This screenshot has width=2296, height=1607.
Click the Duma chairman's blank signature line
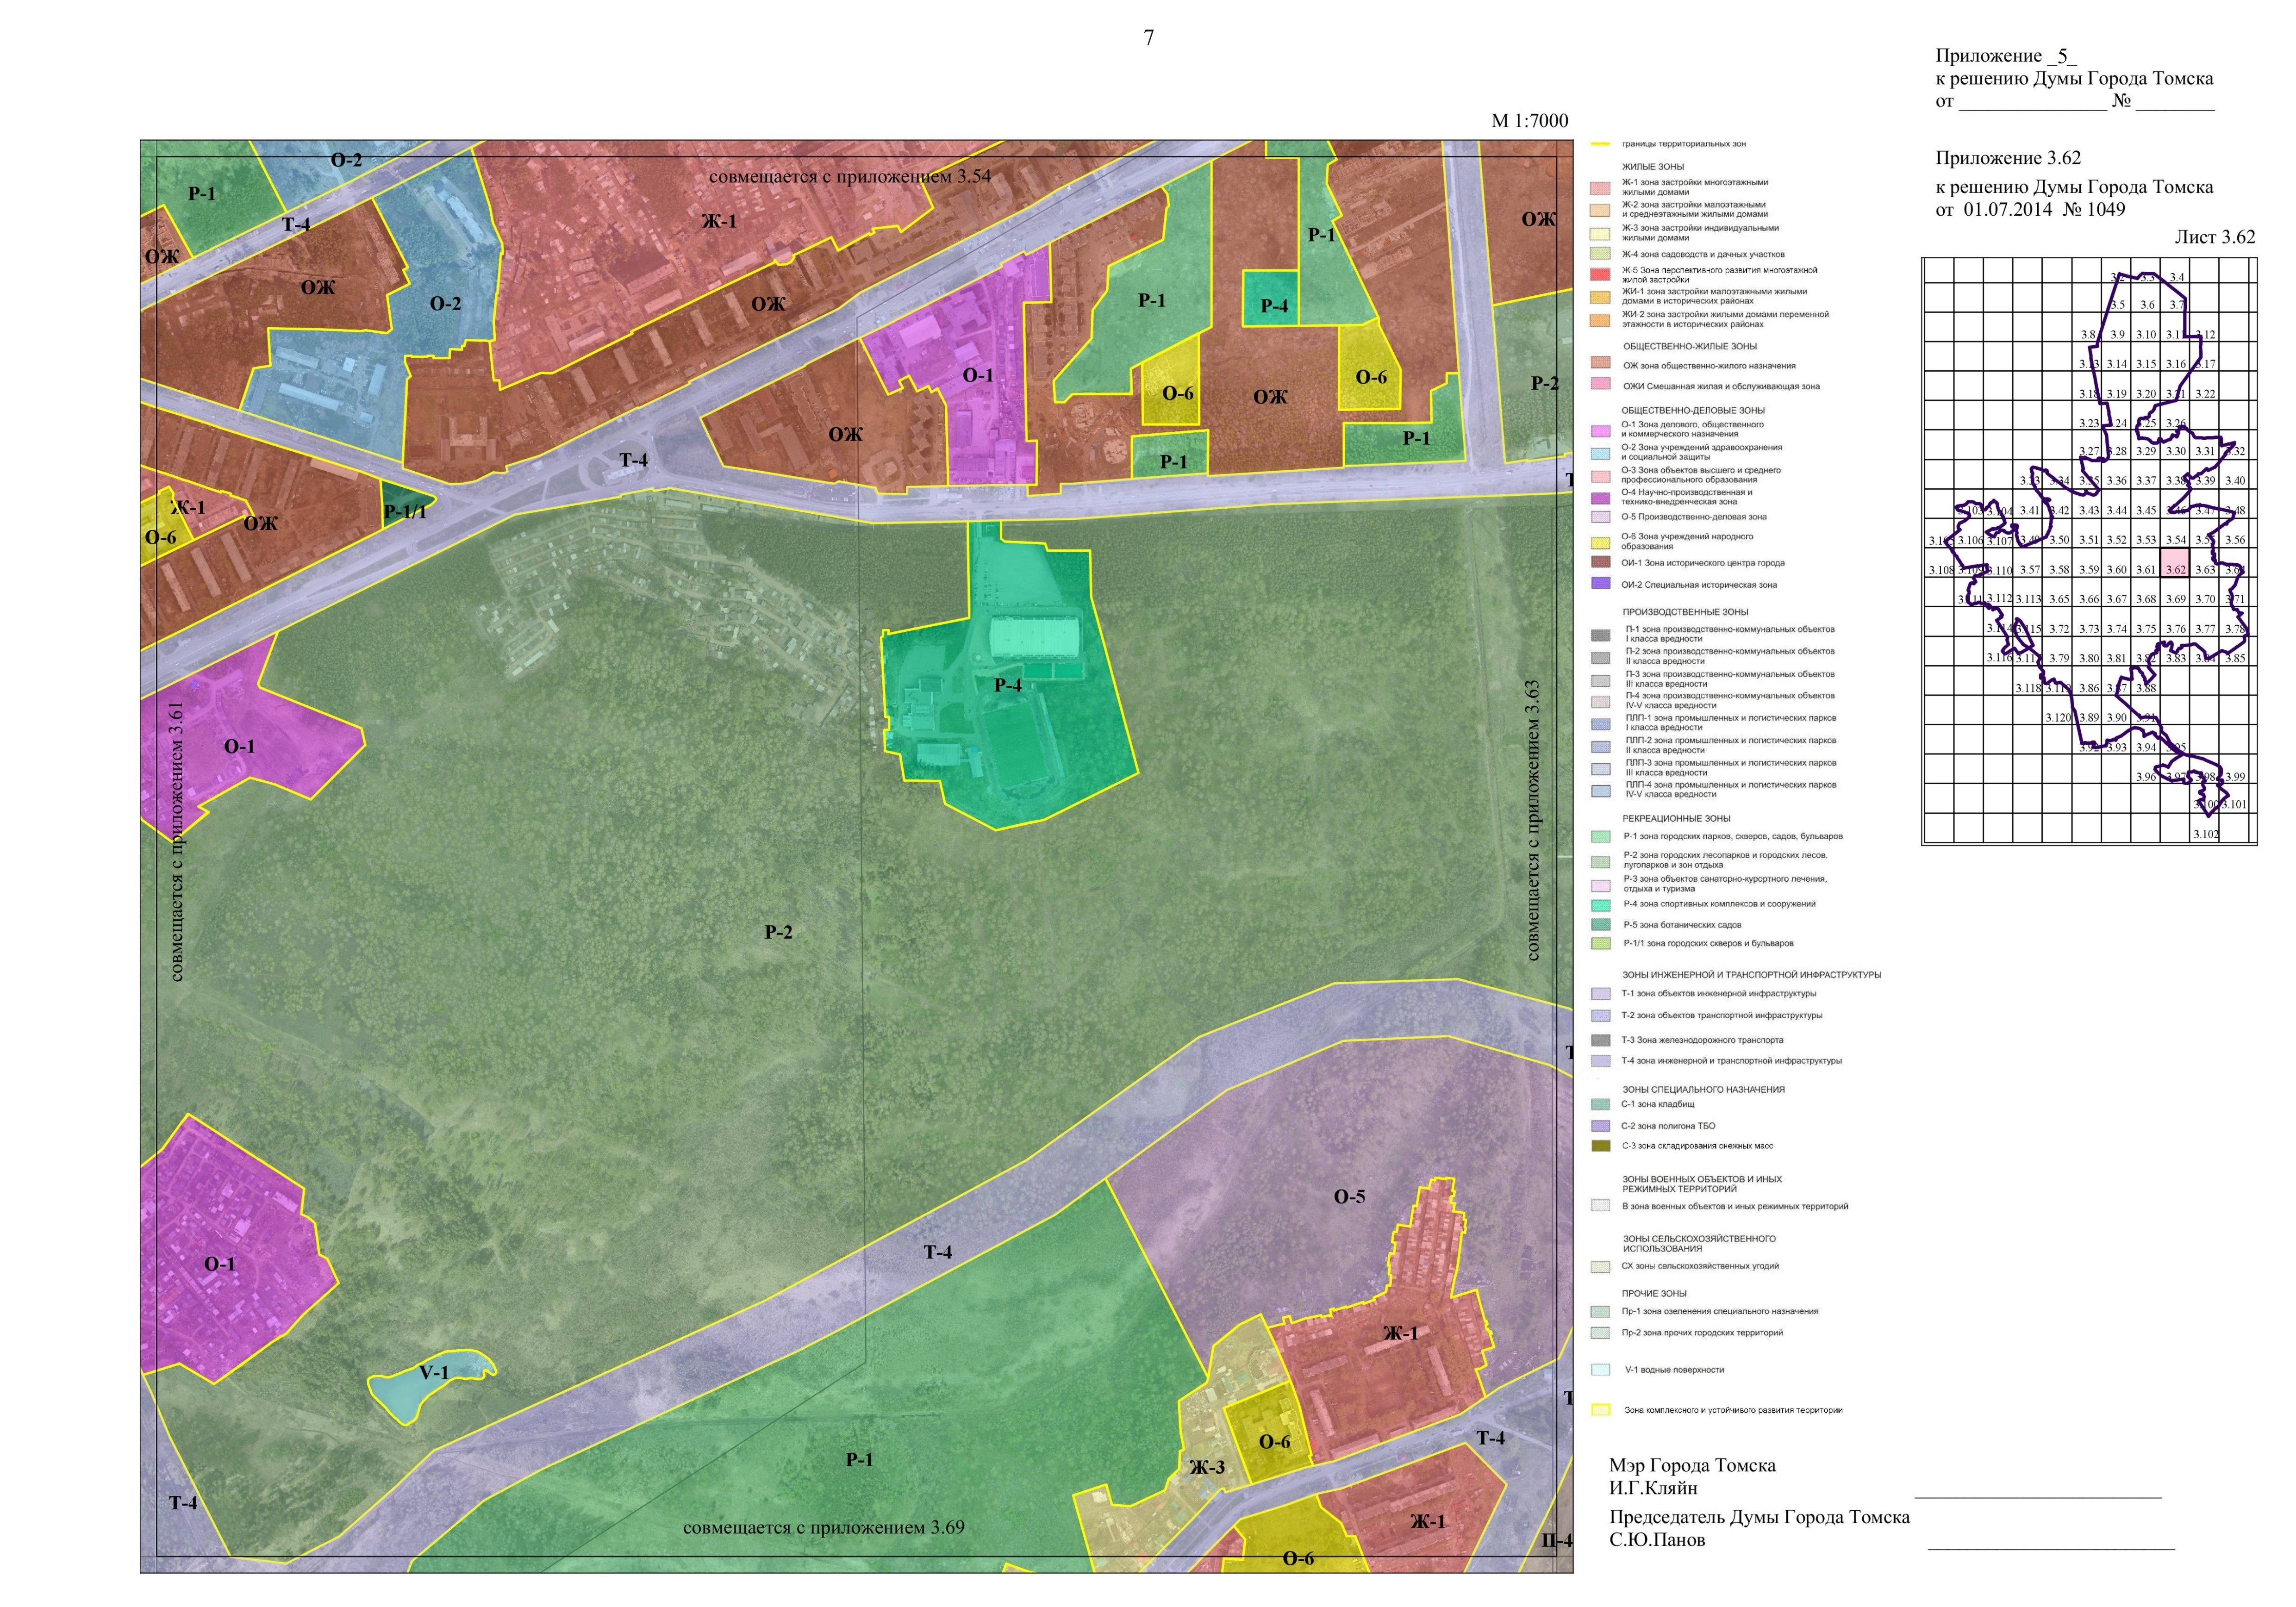(x=2051, y=1549)
